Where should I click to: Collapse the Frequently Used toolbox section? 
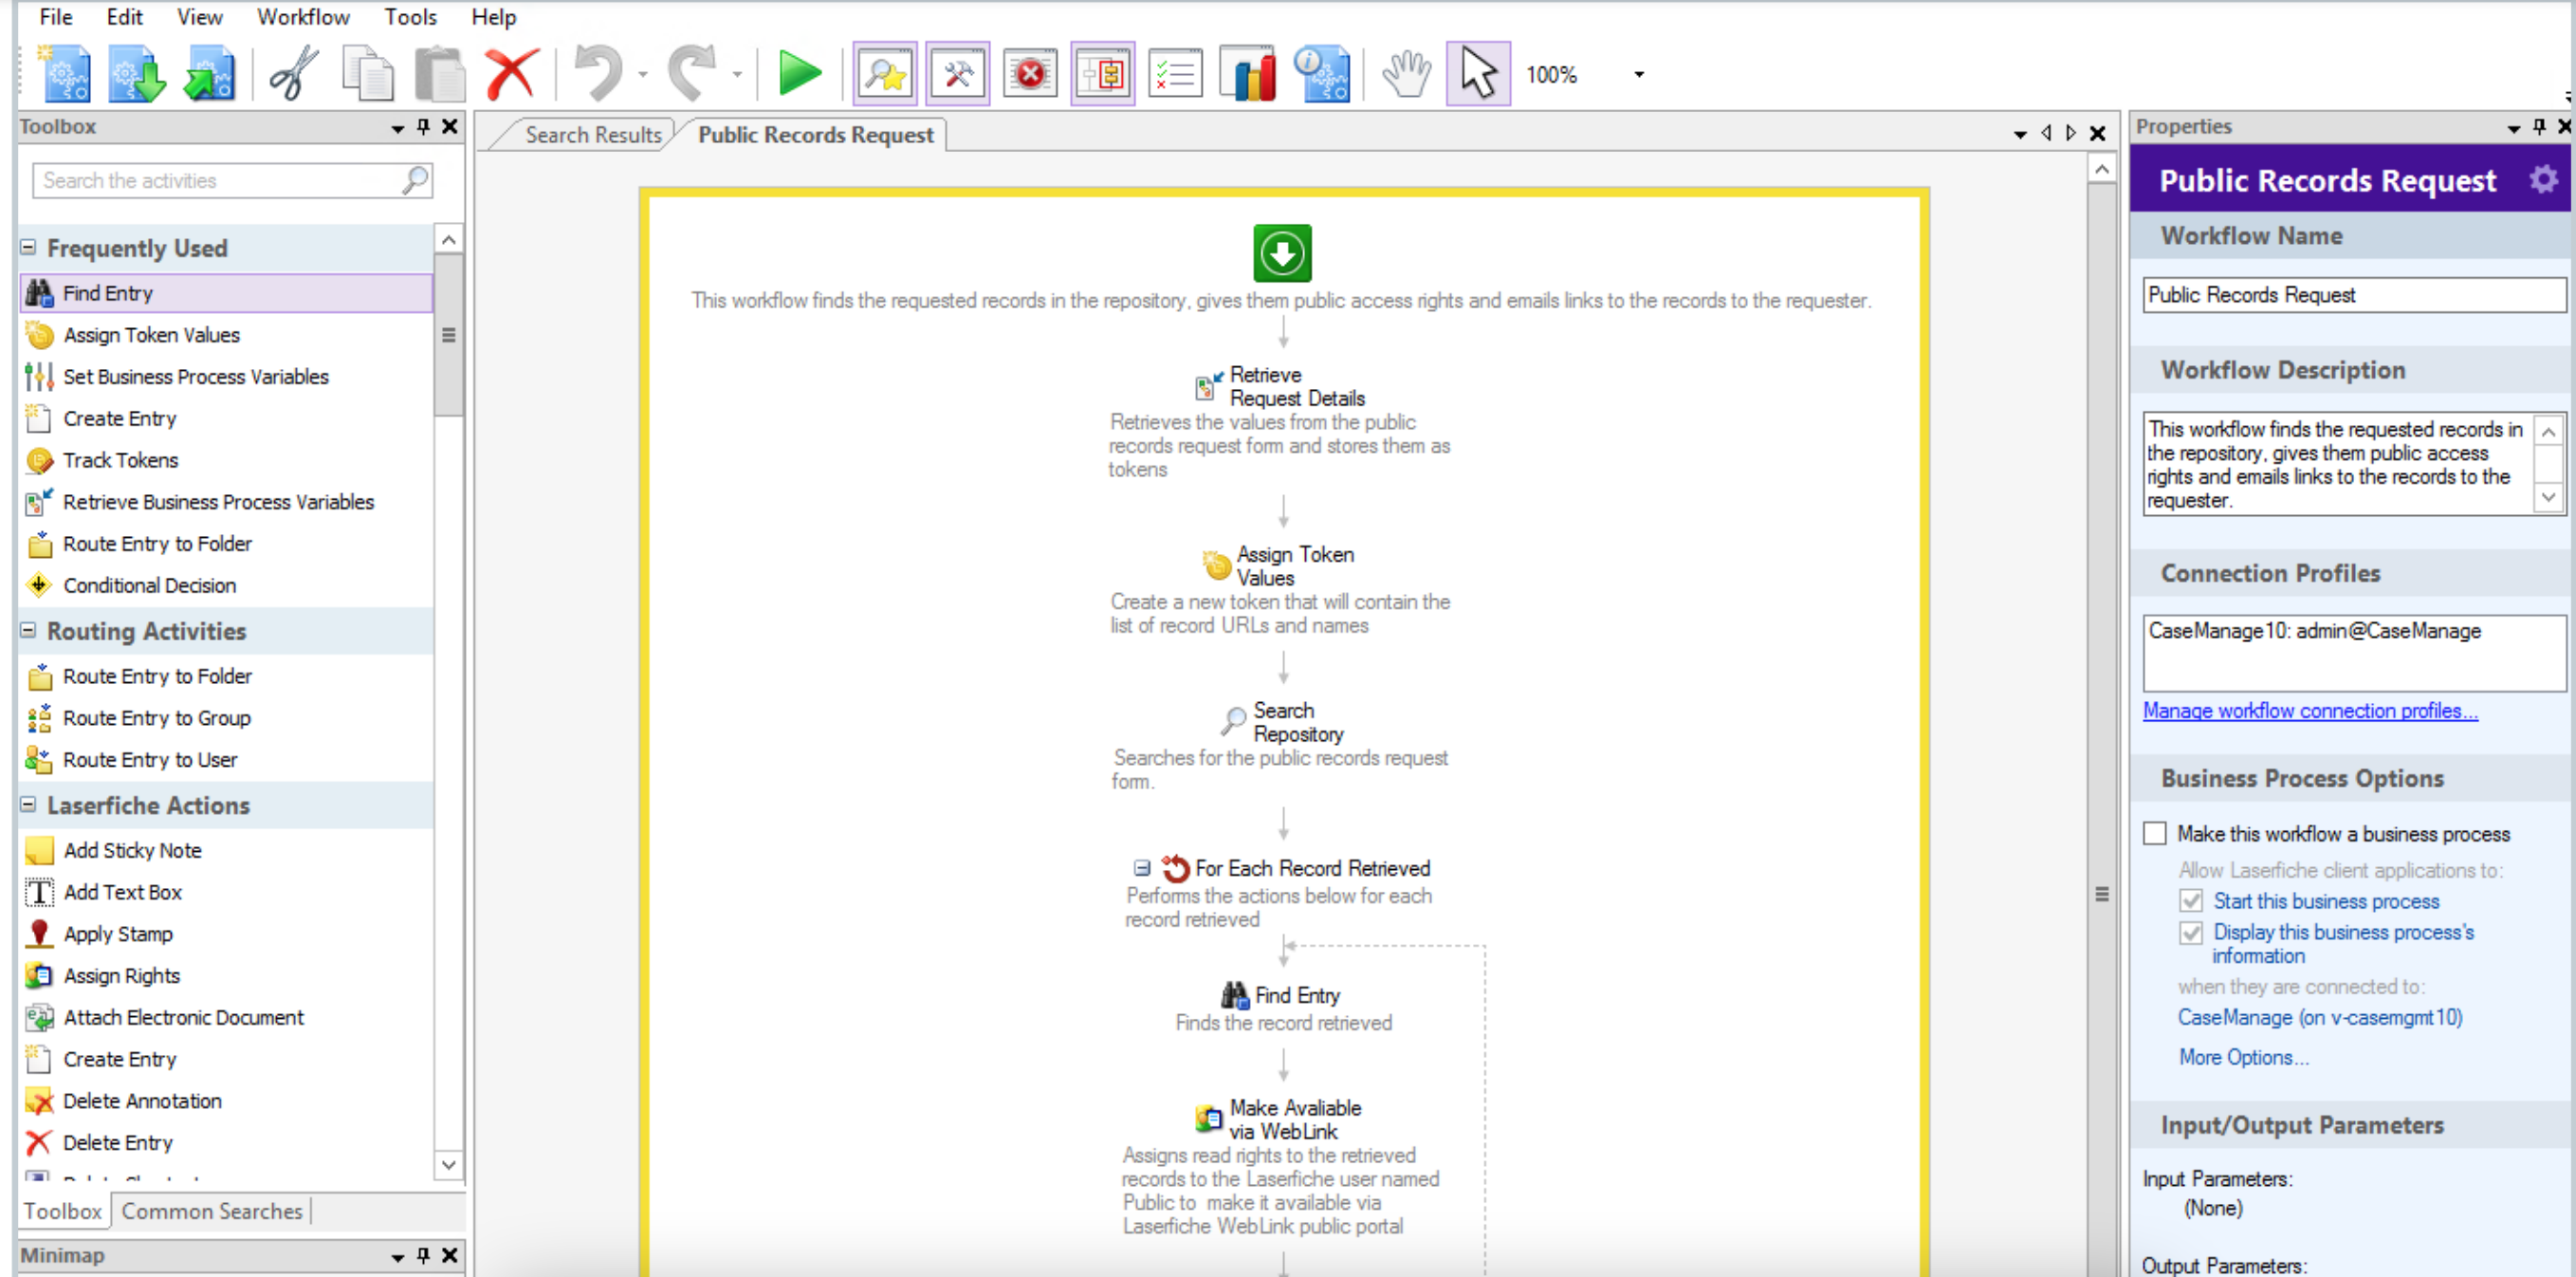click(29, 247)
